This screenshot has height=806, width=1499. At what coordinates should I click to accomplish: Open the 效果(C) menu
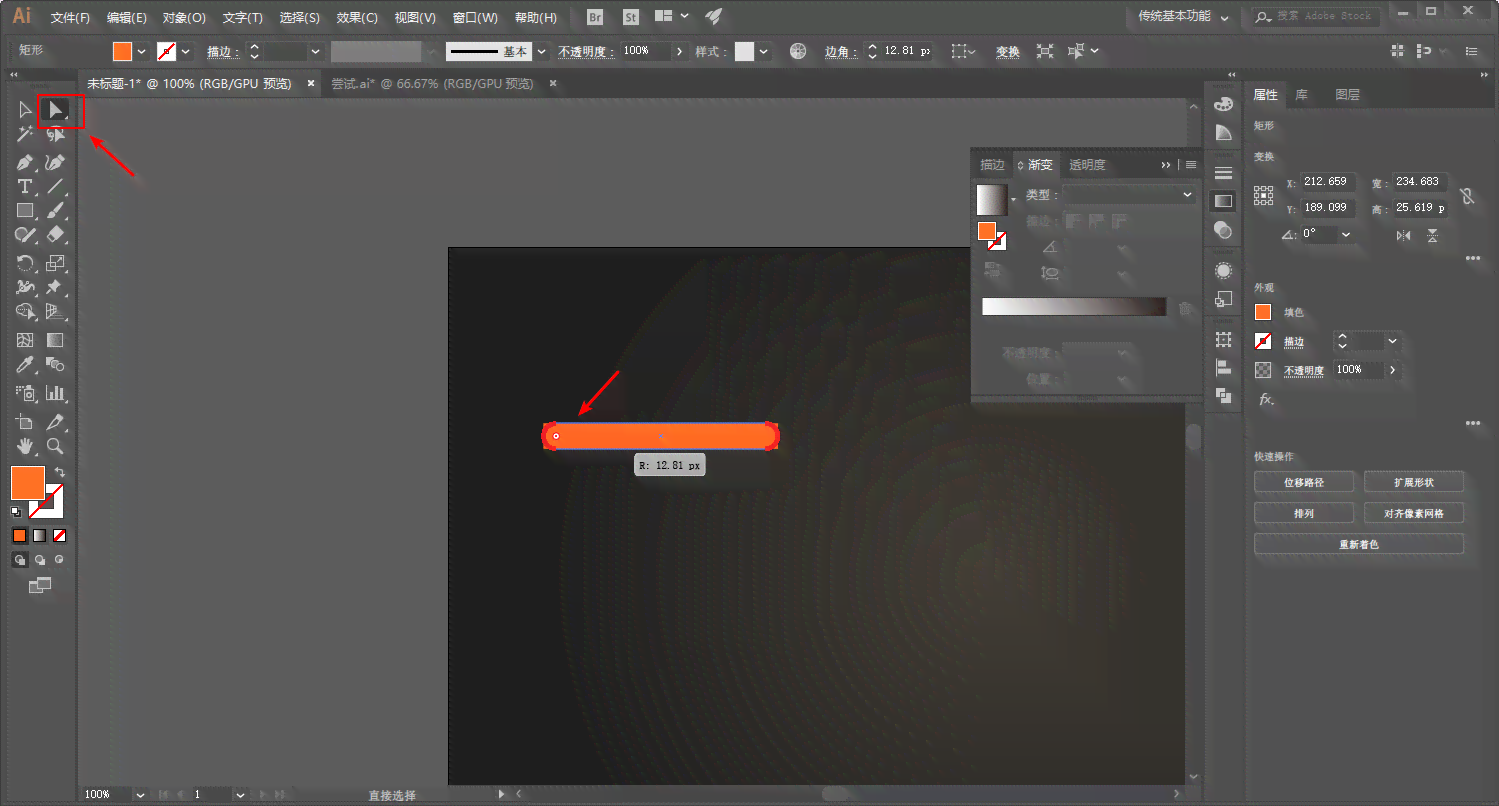[x=357, y=17]
